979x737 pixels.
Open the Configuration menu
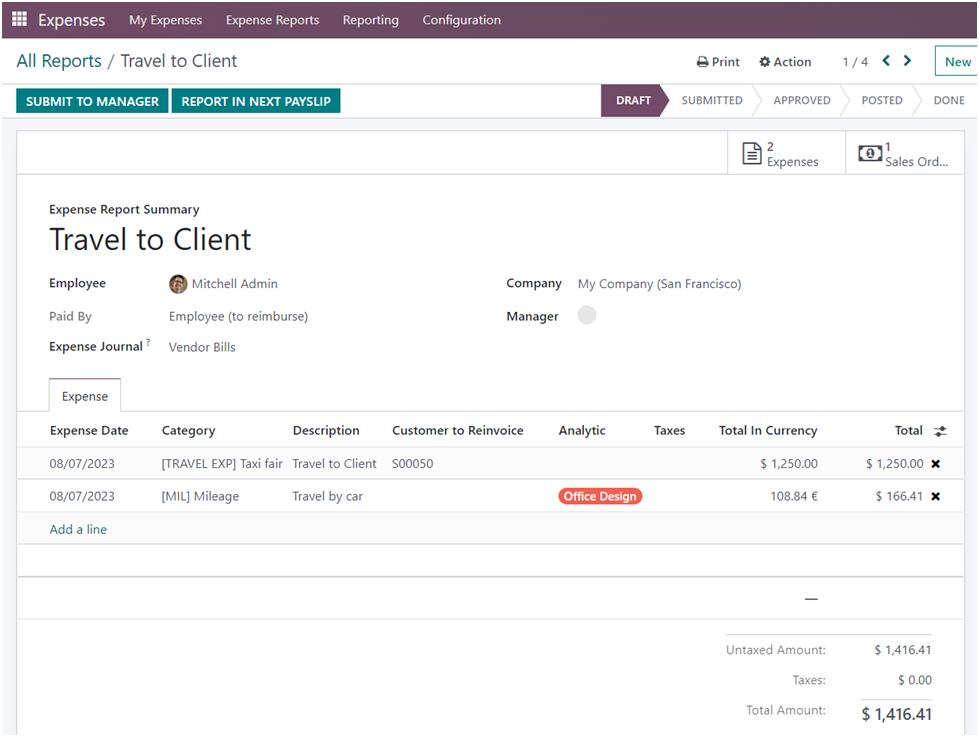click(461, 20)
